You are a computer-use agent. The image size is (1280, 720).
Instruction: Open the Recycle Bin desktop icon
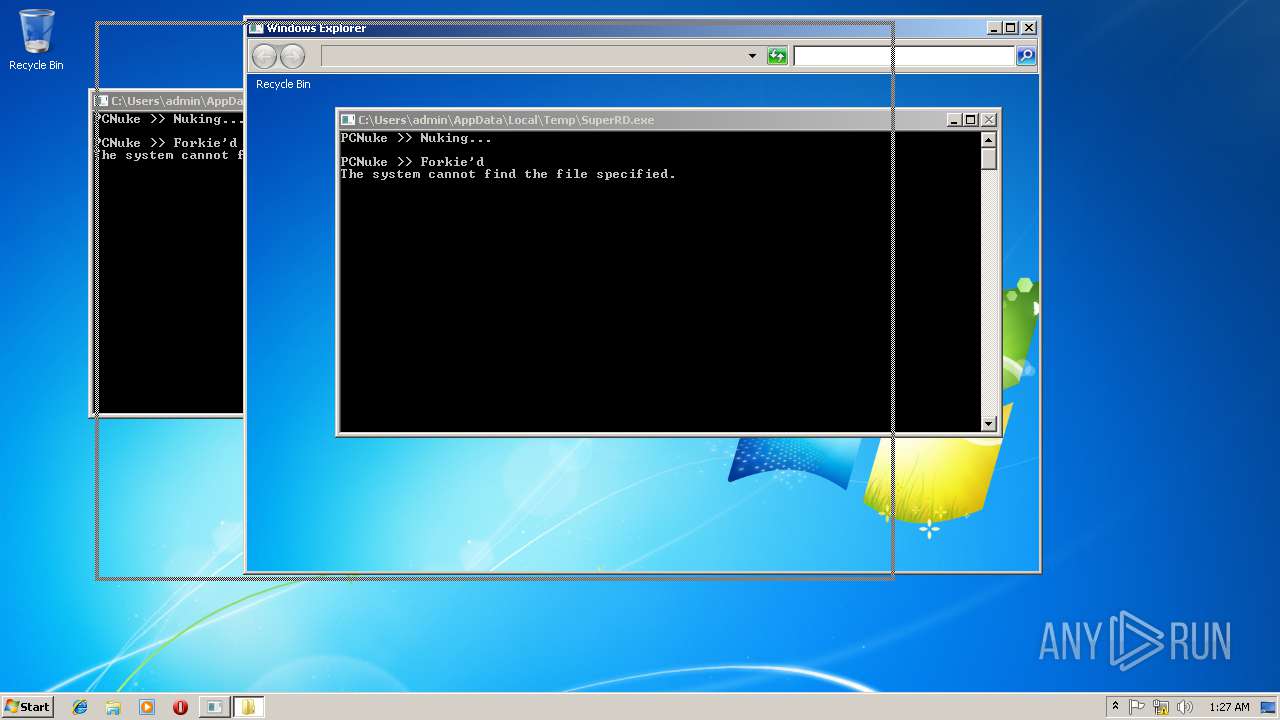click(x=36, y=40)
